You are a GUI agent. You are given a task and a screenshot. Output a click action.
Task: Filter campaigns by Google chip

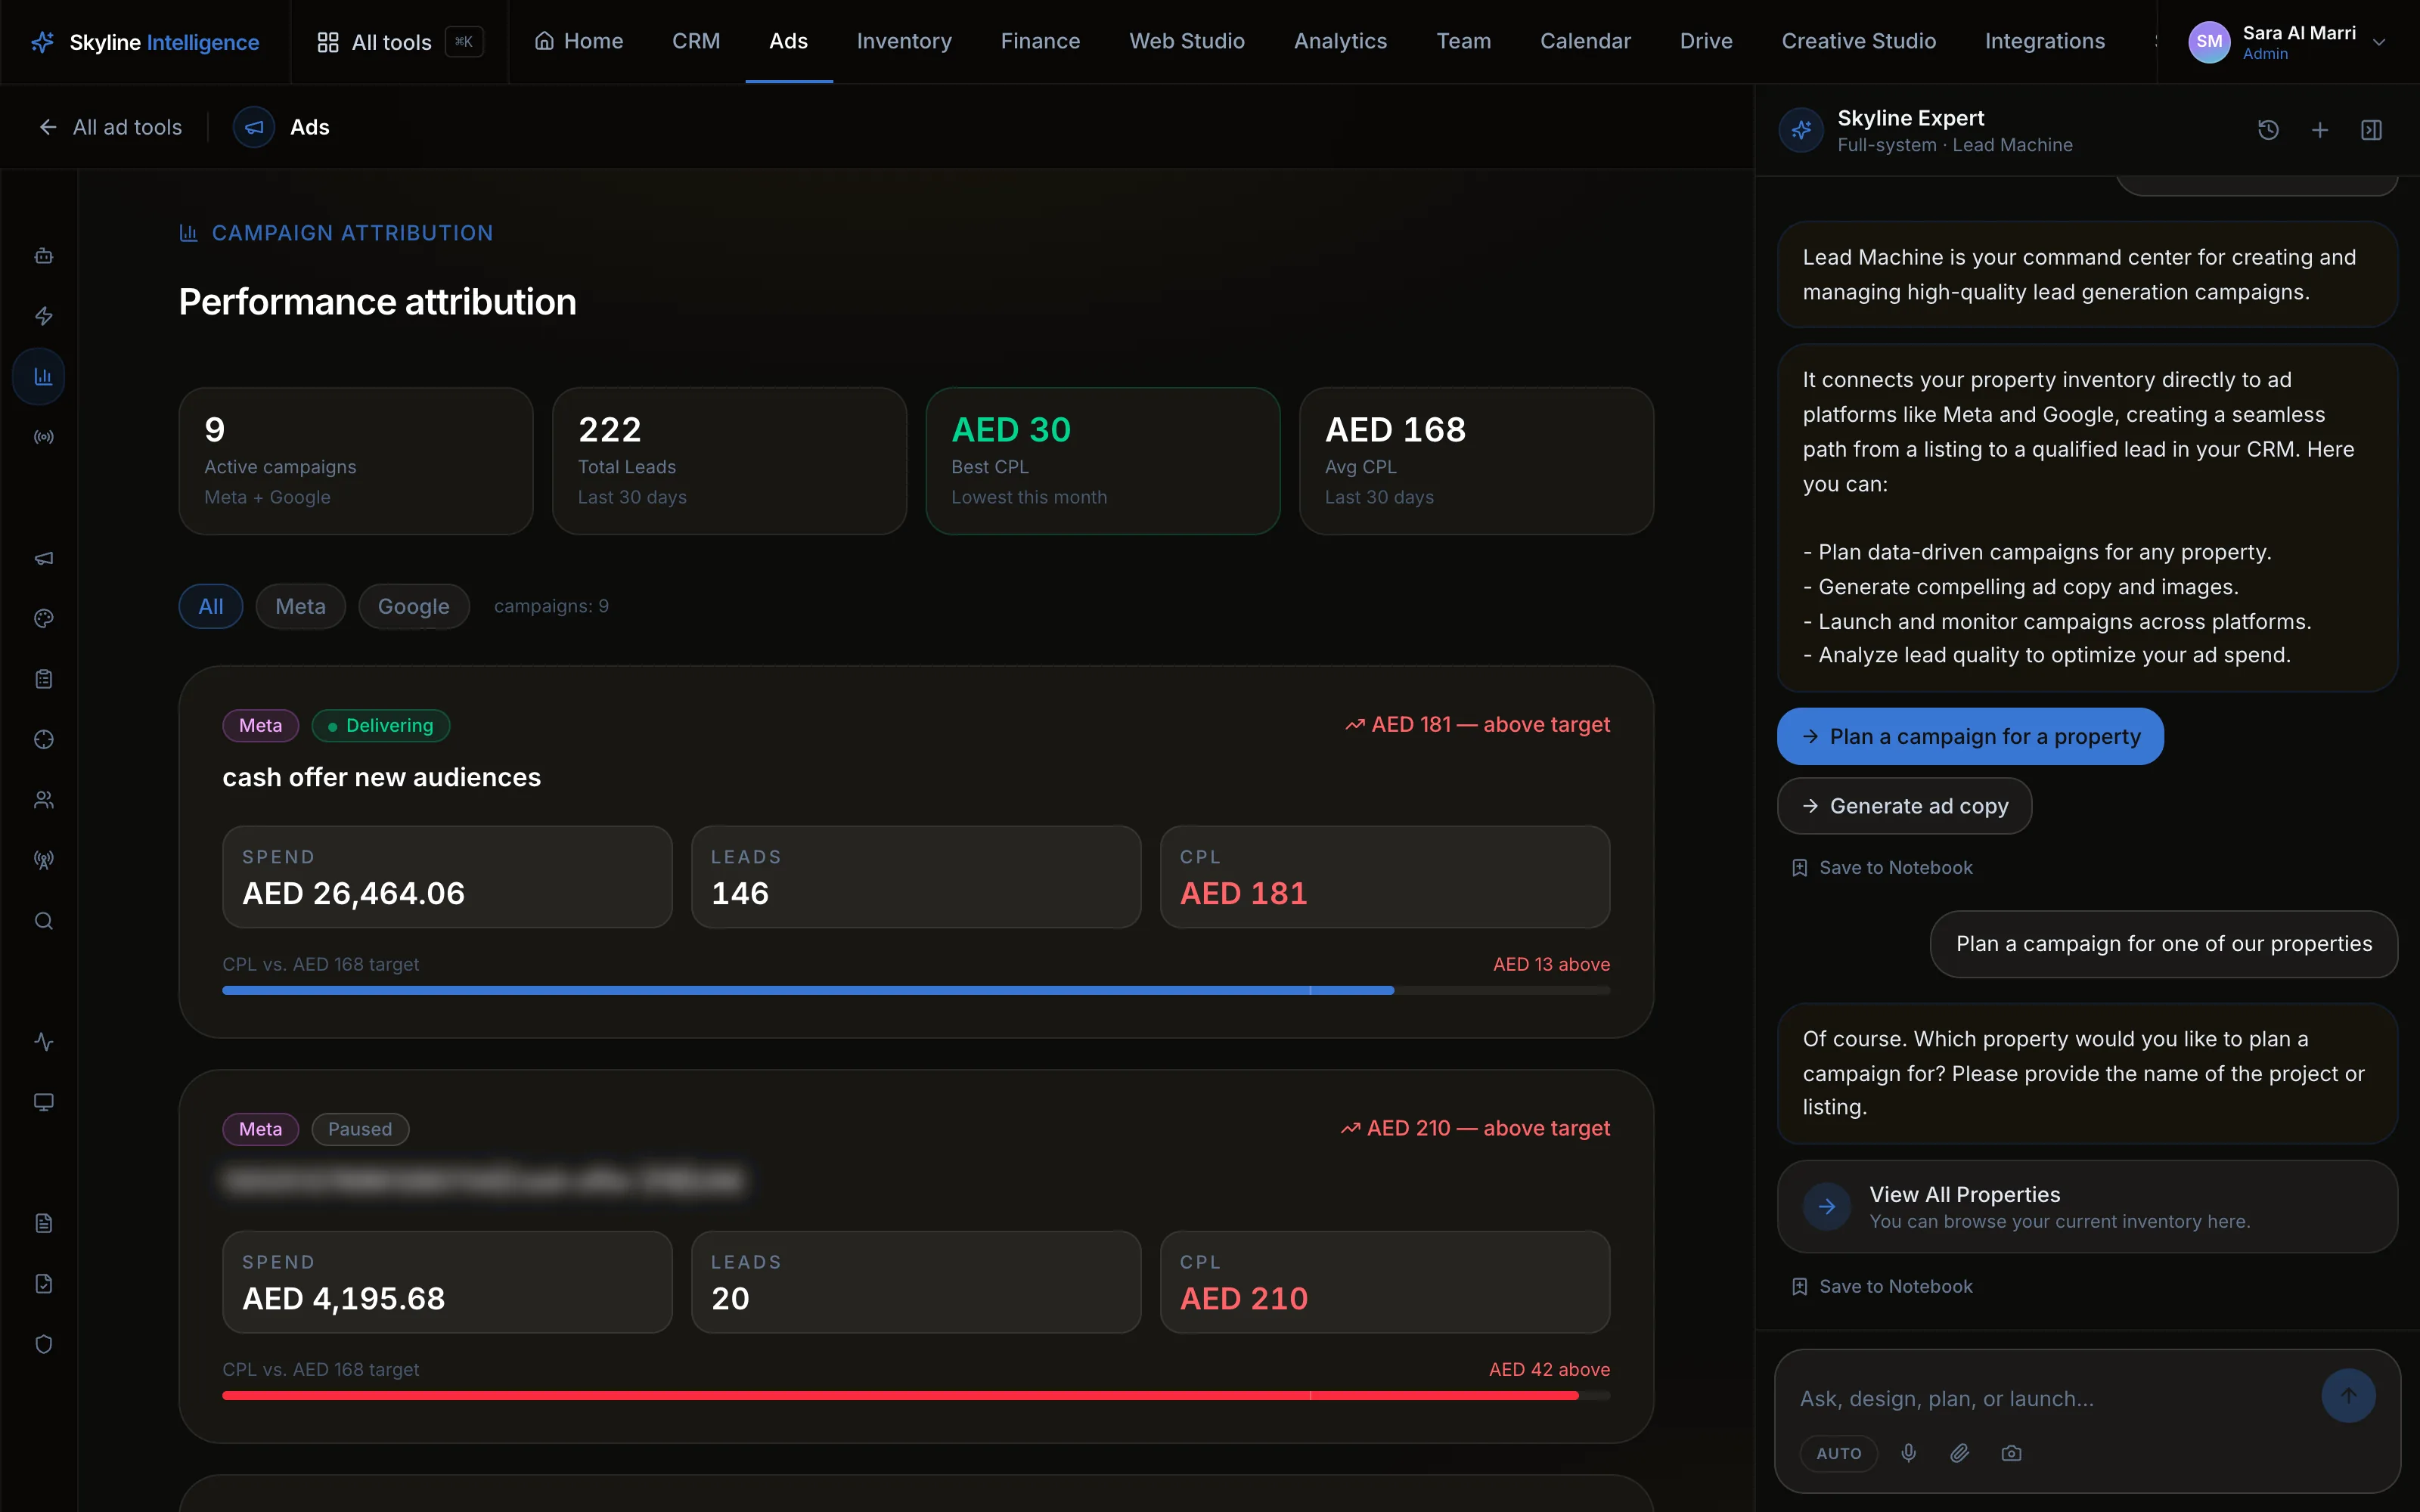(413, 606)
